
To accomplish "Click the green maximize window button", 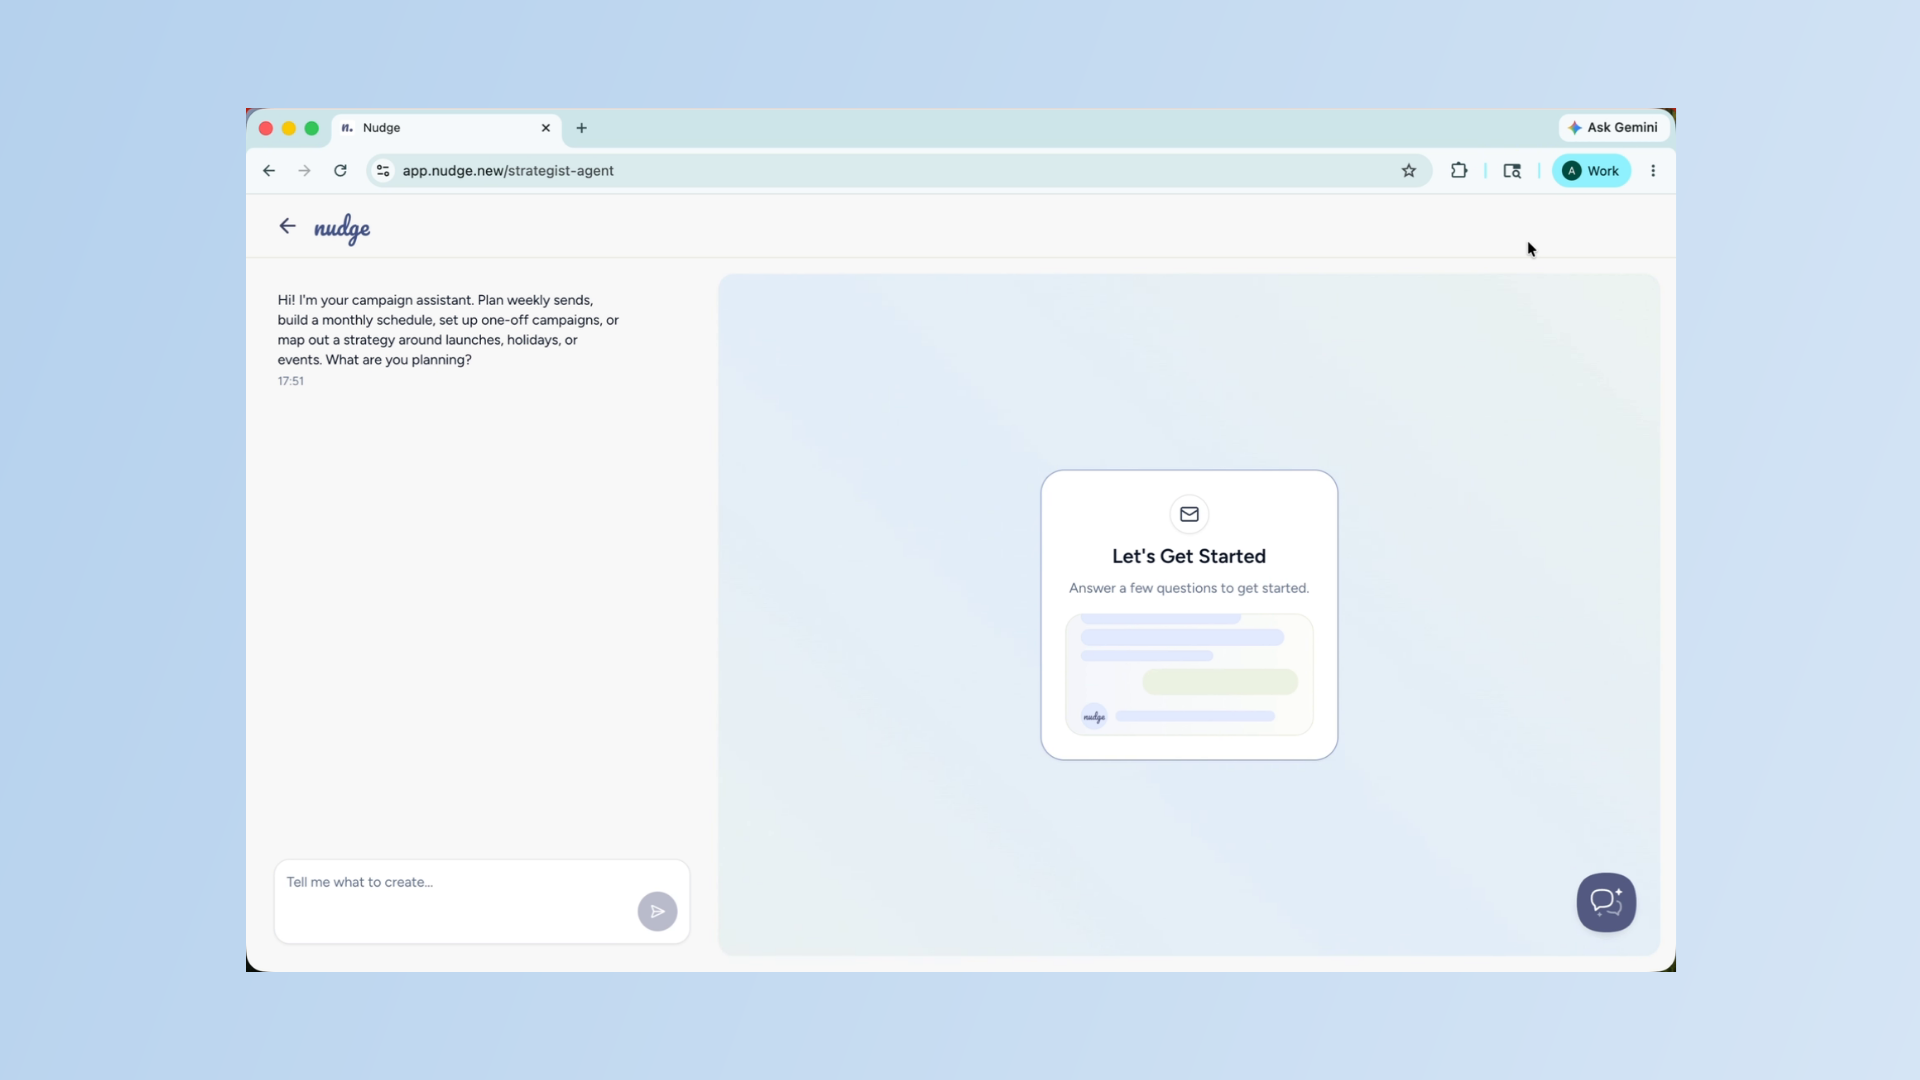I will click(312, 128).
